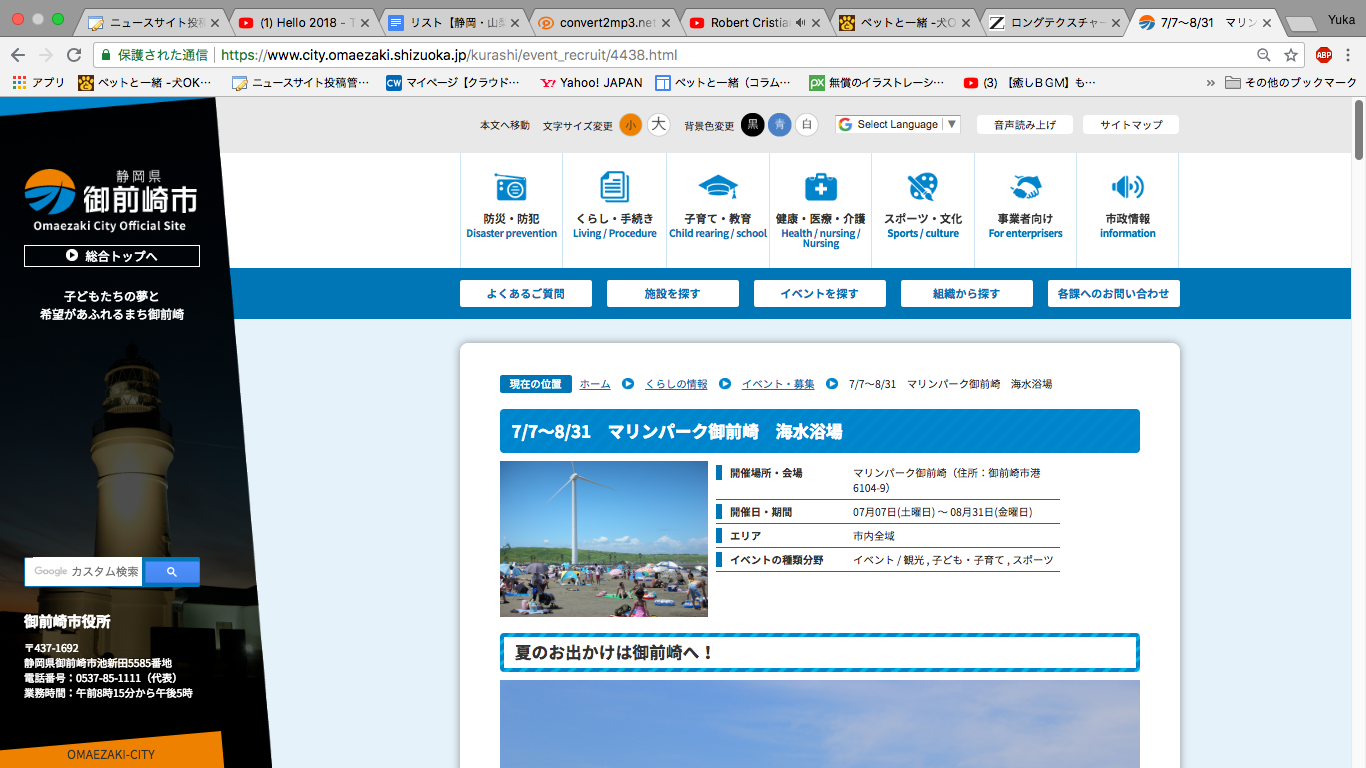
Task: Open ニュースサイト投稿管 bookmark
Action: pyautogui.click(x=300, y=83)
